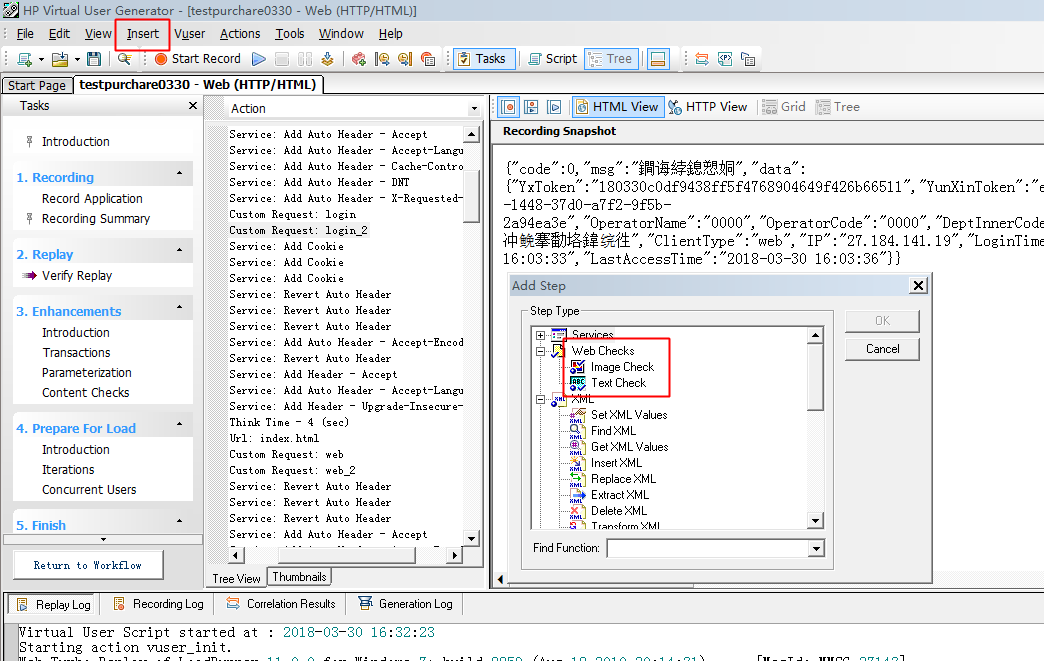Select Image Check step type
The height and width of the screenshot is (661, 1044).
[623, 367]
